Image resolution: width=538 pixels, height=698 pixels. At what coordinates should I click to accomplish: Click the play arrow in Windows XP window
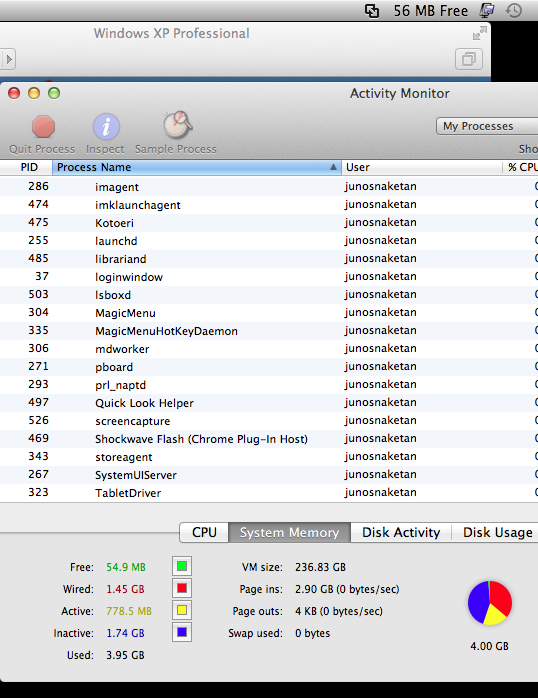pyautogui.click(x=8, y=59)
